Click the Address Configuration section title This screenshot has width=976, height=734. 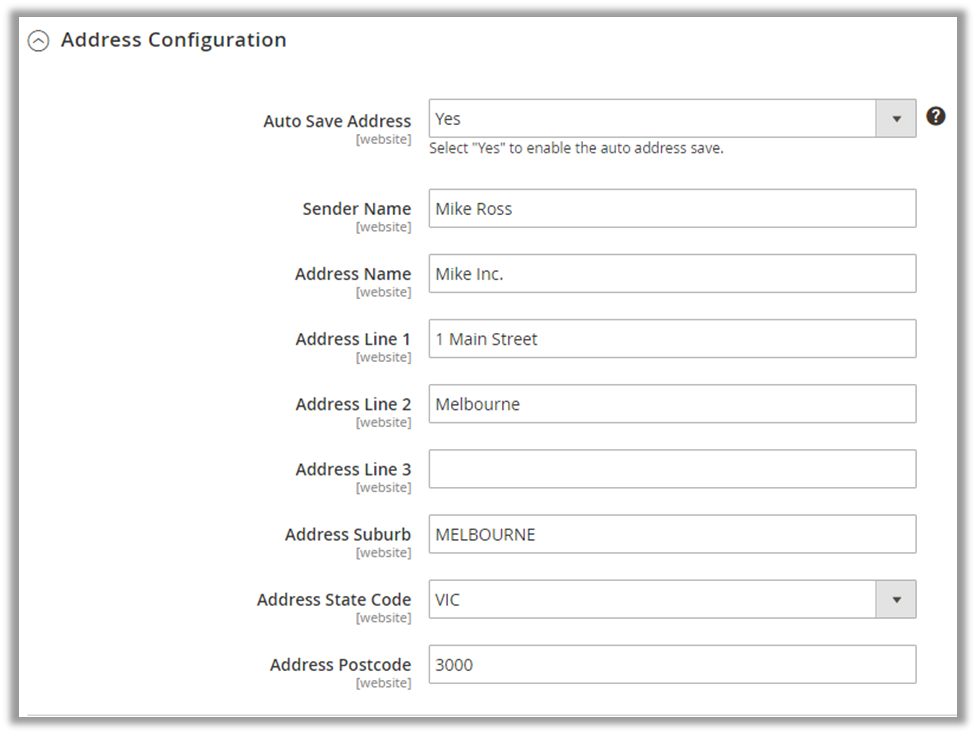tap(173, 40)
